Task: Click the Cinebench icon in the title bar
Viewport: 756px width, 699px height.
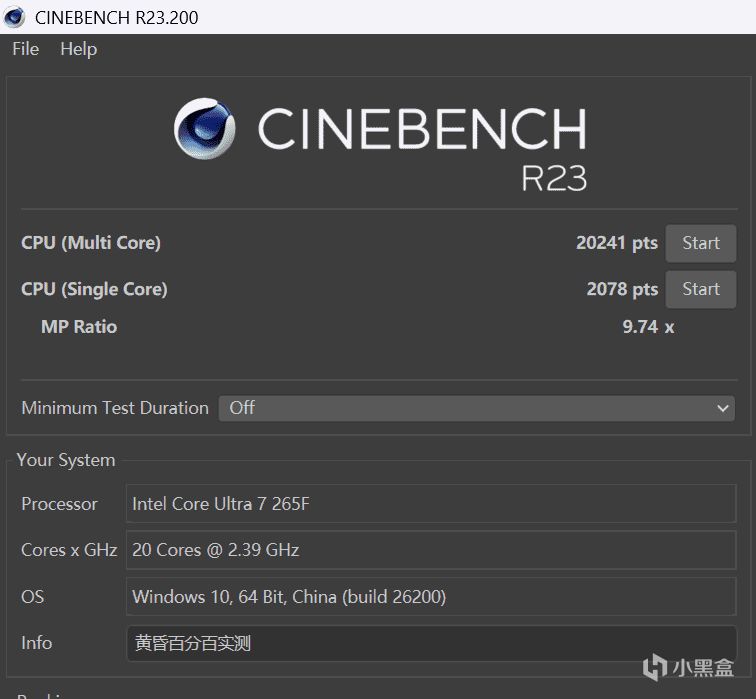Action: pyautogui.click(x=15, y=16)
